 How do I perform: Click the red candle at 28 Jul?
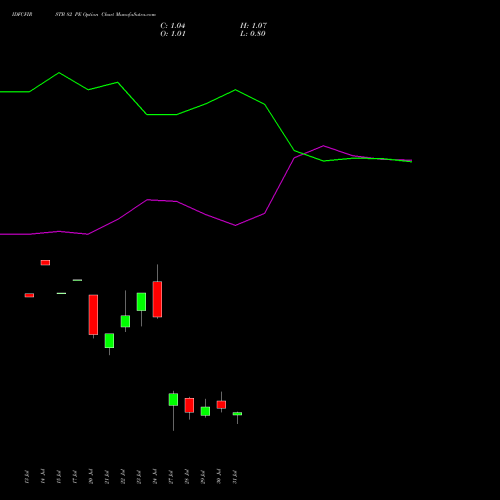coord(189,405)
